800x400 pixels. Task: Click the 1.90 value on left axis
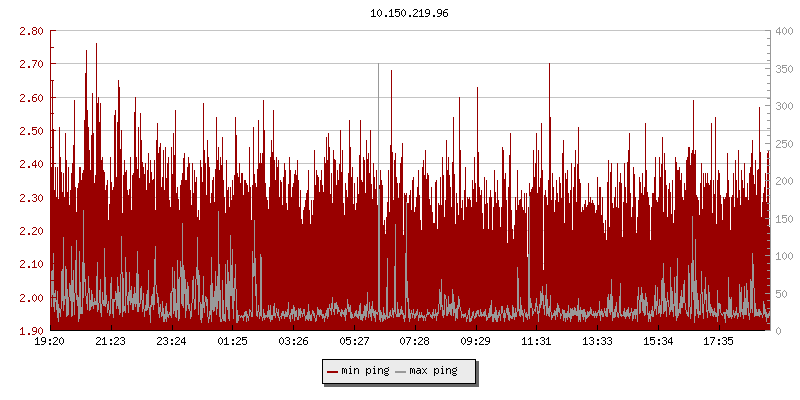point(30,331)
